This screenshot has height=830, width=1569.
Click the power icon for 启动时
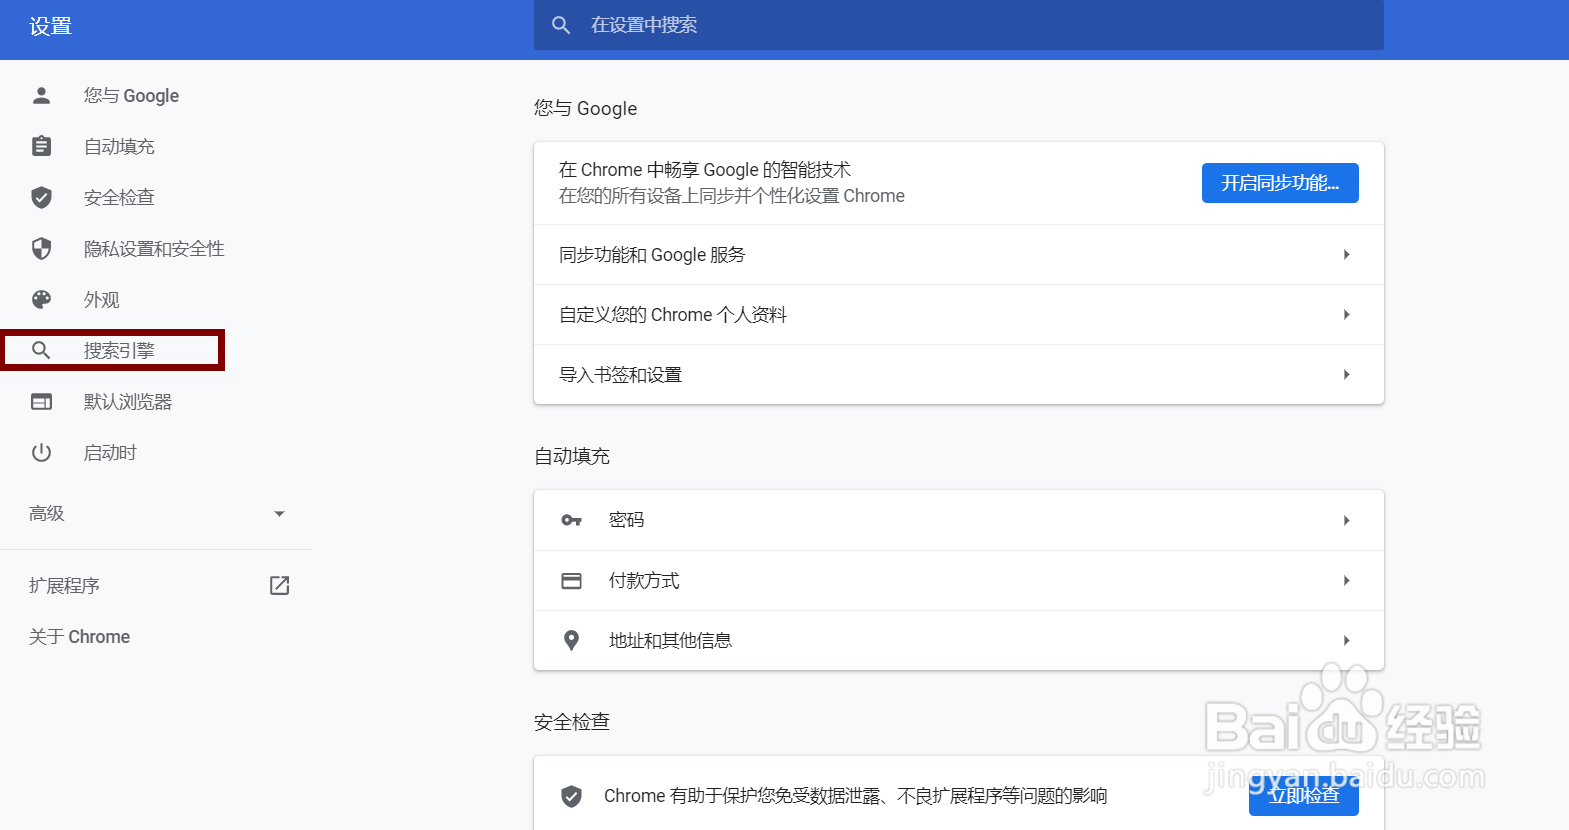(x=41, y=452)
